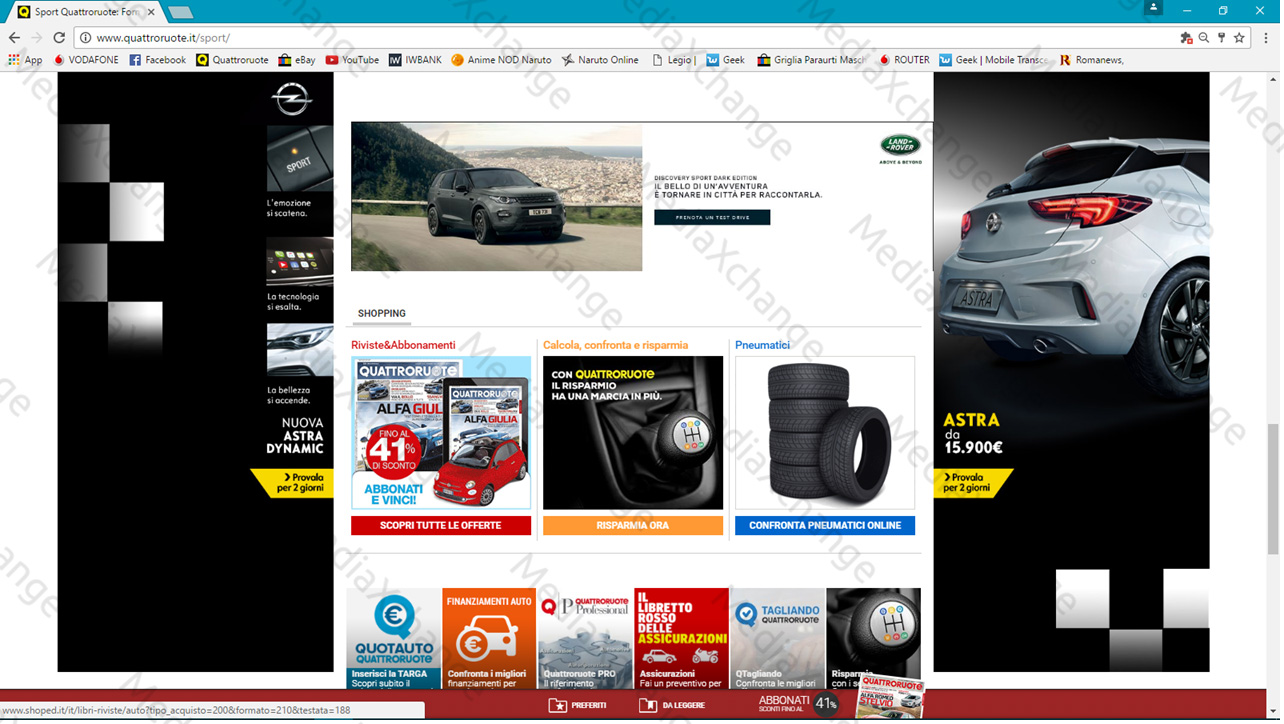Open the Tagliando Quattroruote tile
Image resolution: width=1284 pixels, height=724 pixels.
[x=777, y=638]
